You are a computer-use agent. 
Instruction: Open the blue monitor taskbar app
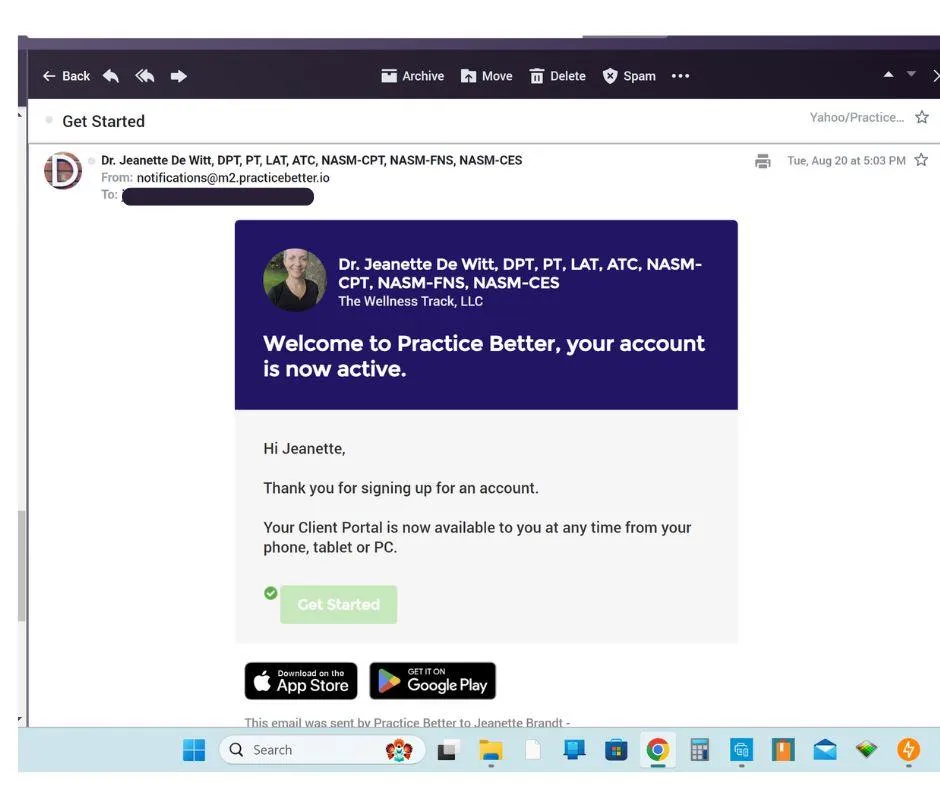(574, 750)
